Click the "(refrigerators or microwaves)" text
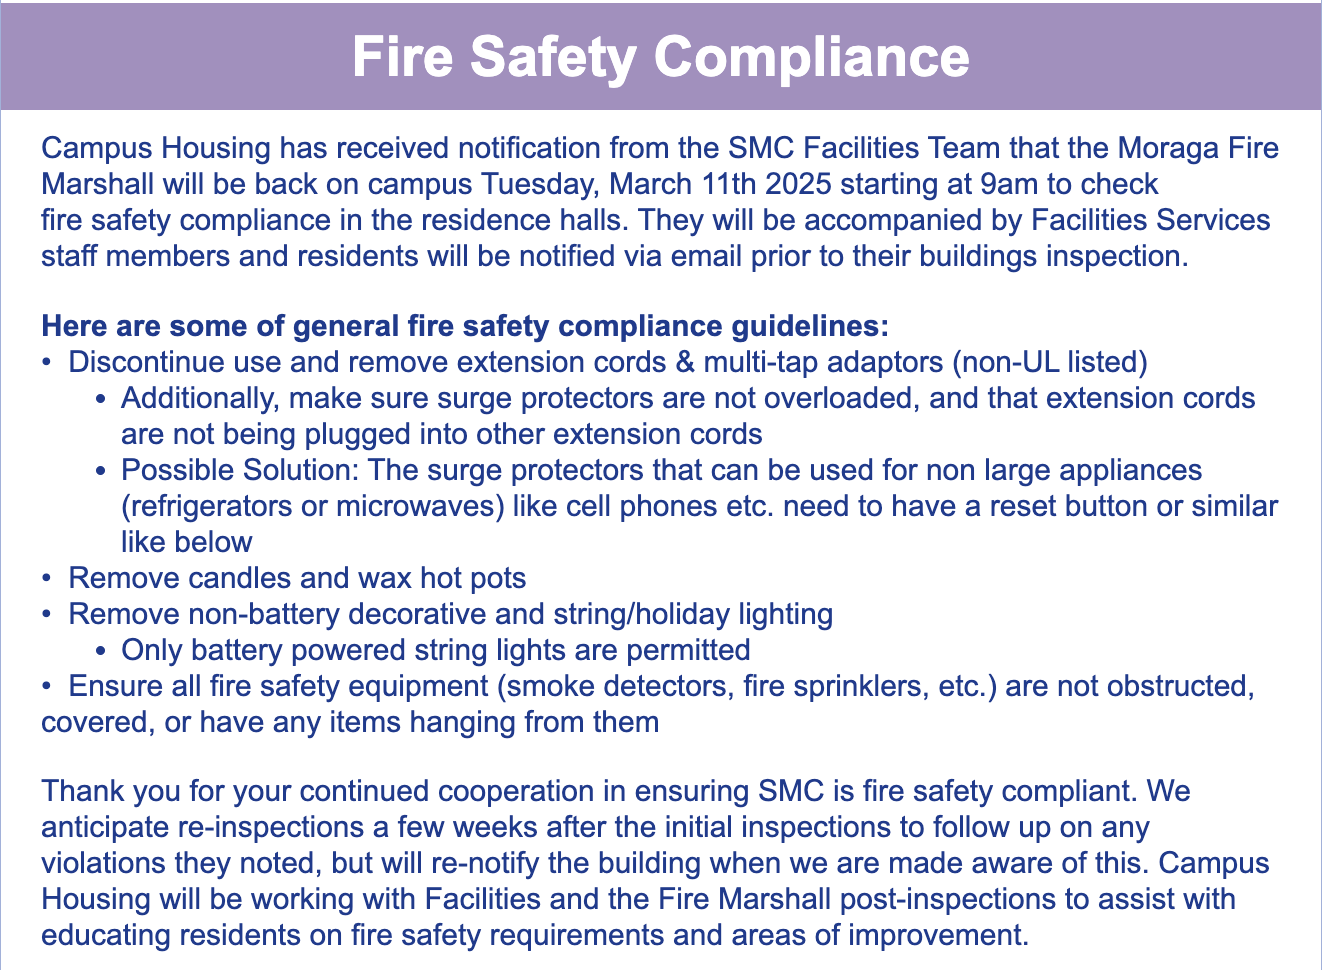The width and height of the screenshot is (1322, 970). pos(312,506)
